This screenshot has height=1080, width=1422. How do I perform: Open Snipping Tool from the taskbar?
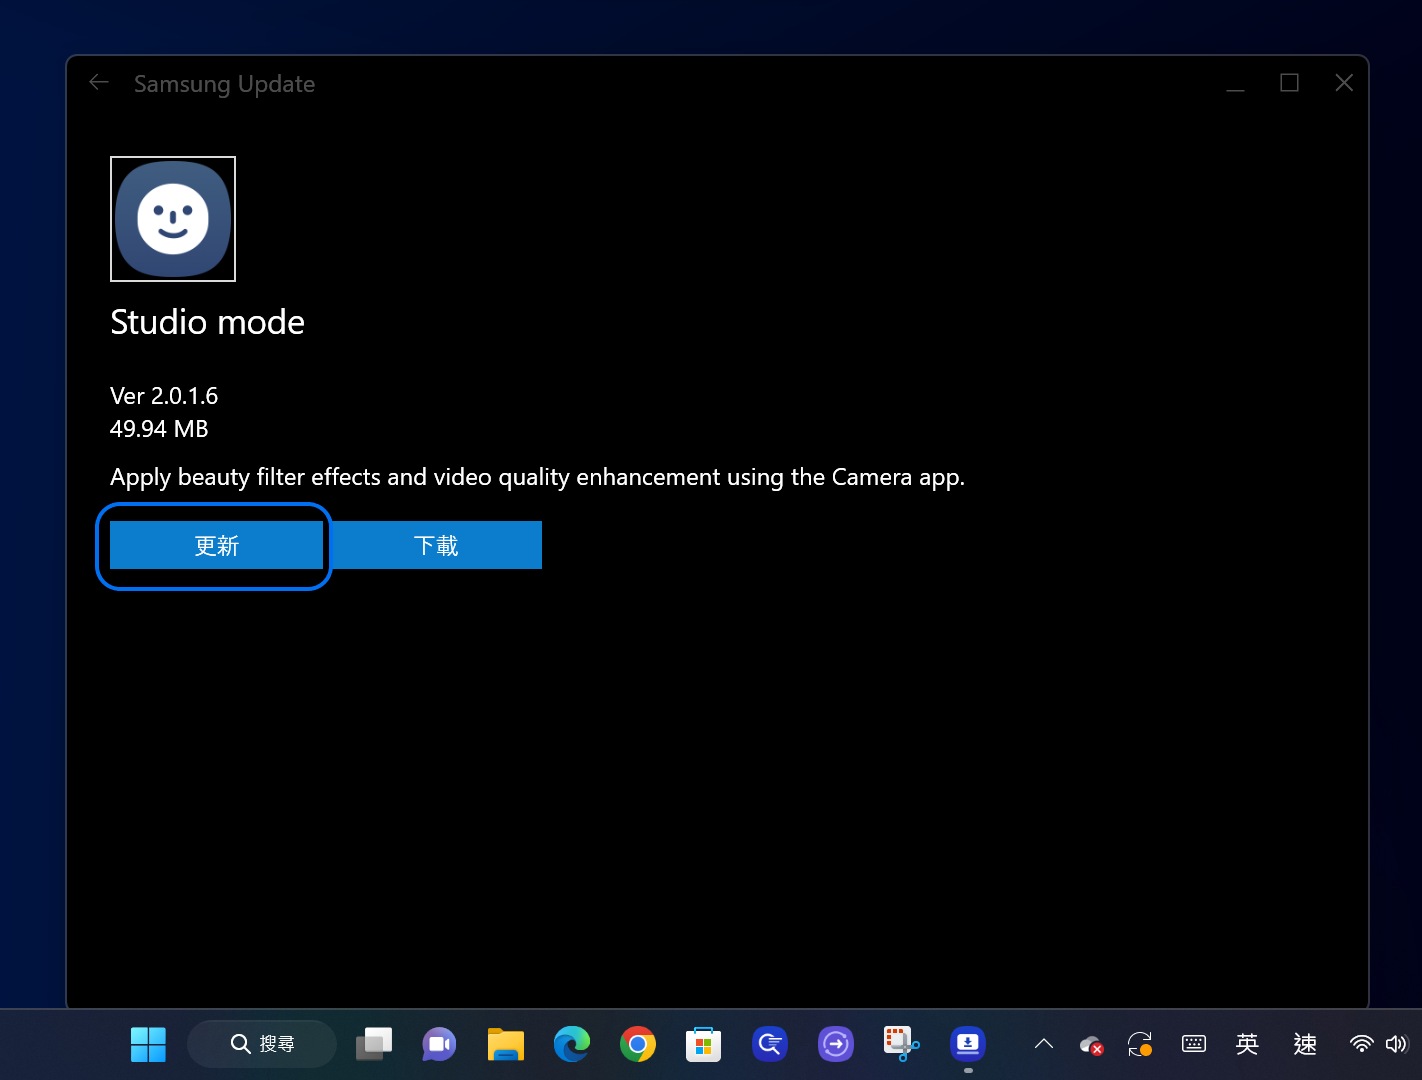[901, 1044]
